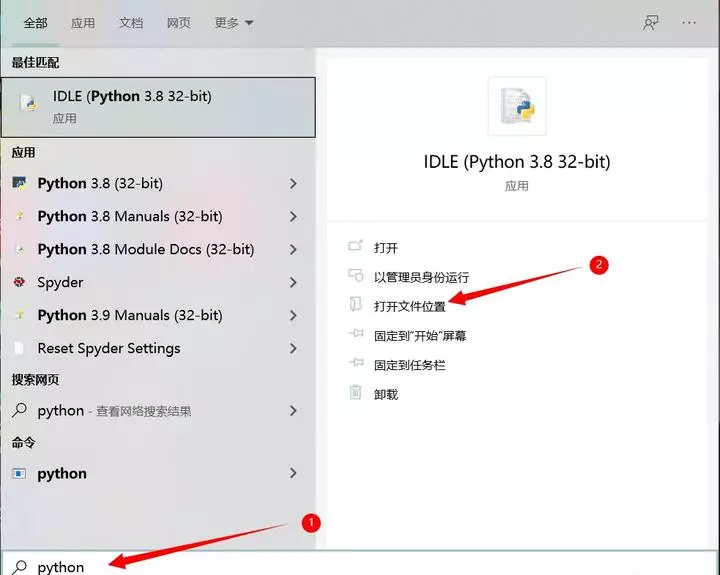The image size is (720, 575).
Task: Click the python command icon
Action: coord(19,474)
